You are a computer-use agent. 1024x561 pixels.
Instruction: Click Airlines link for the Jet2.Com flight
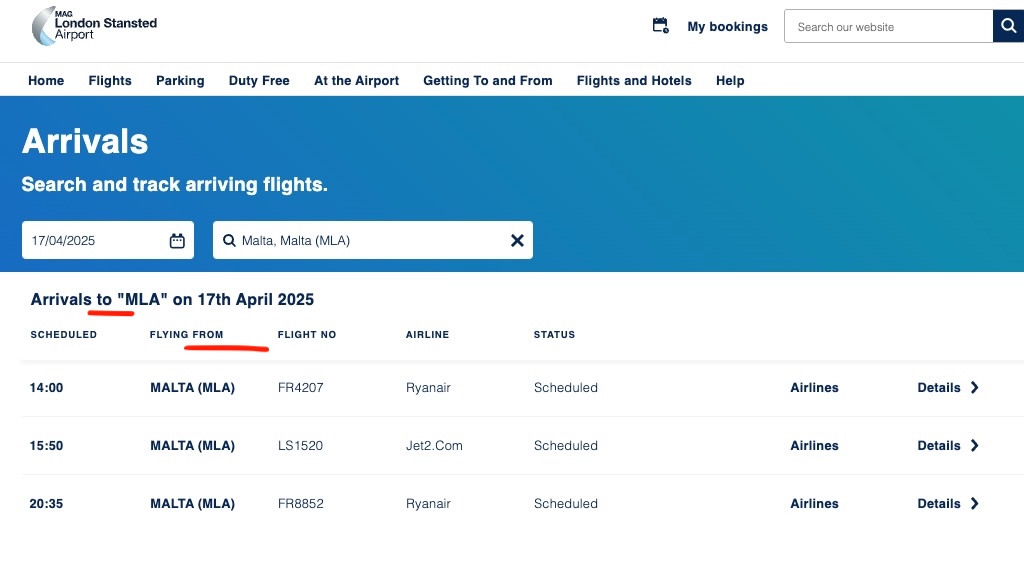click(x=814, y=445)
